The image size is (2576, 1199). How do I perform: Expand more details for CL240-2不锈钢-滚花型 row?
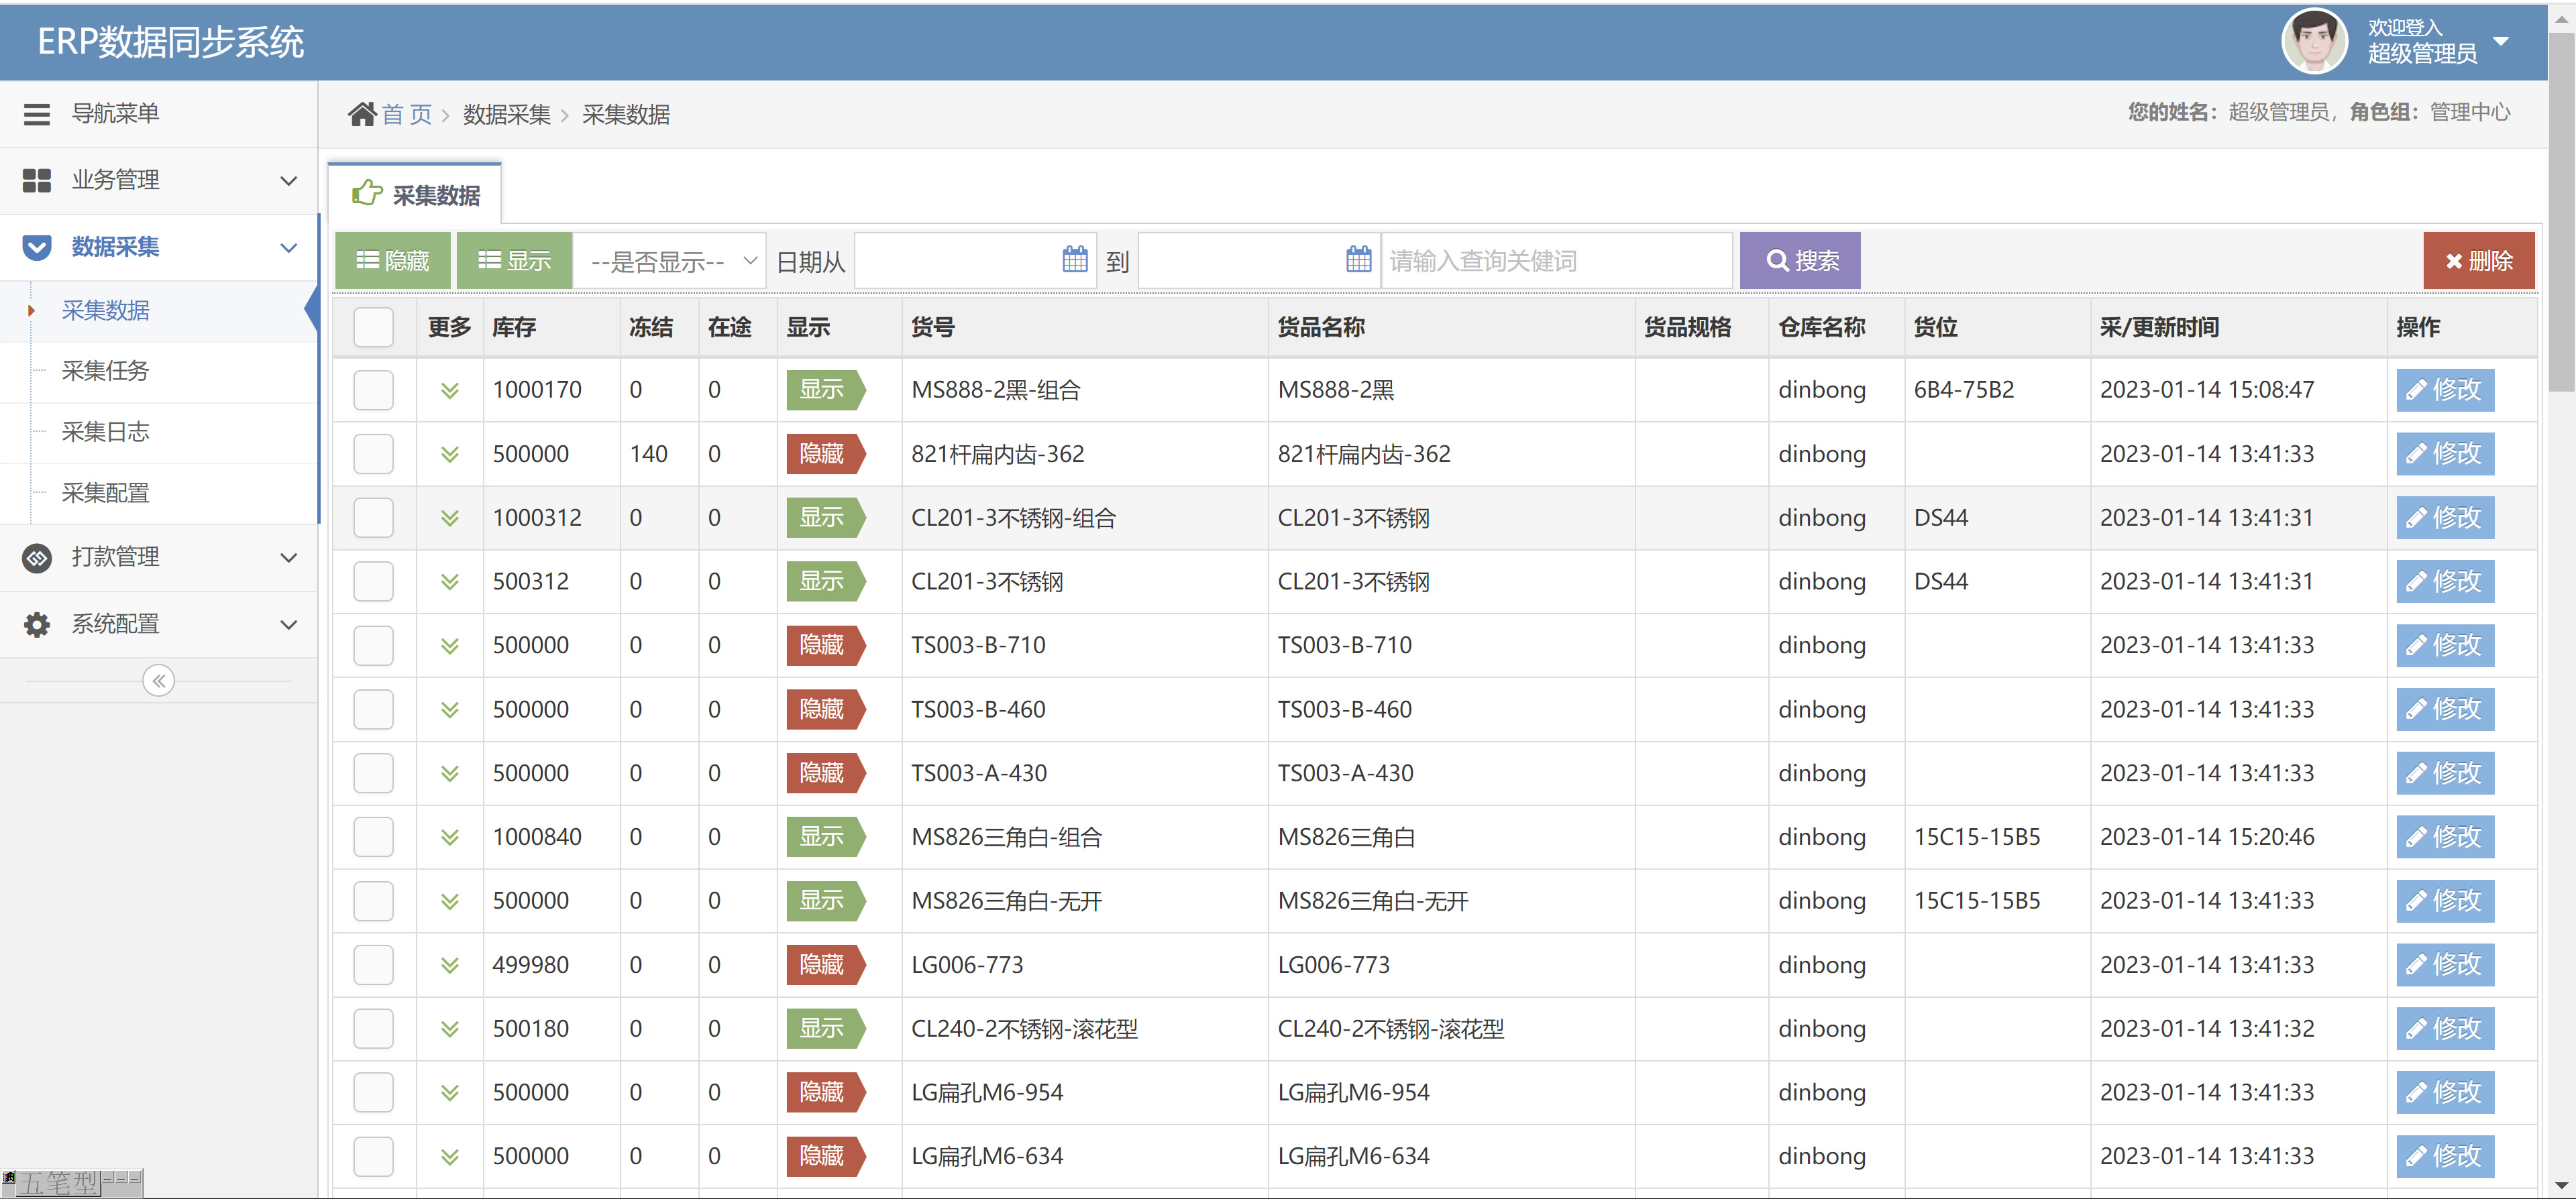point(450,1030)
